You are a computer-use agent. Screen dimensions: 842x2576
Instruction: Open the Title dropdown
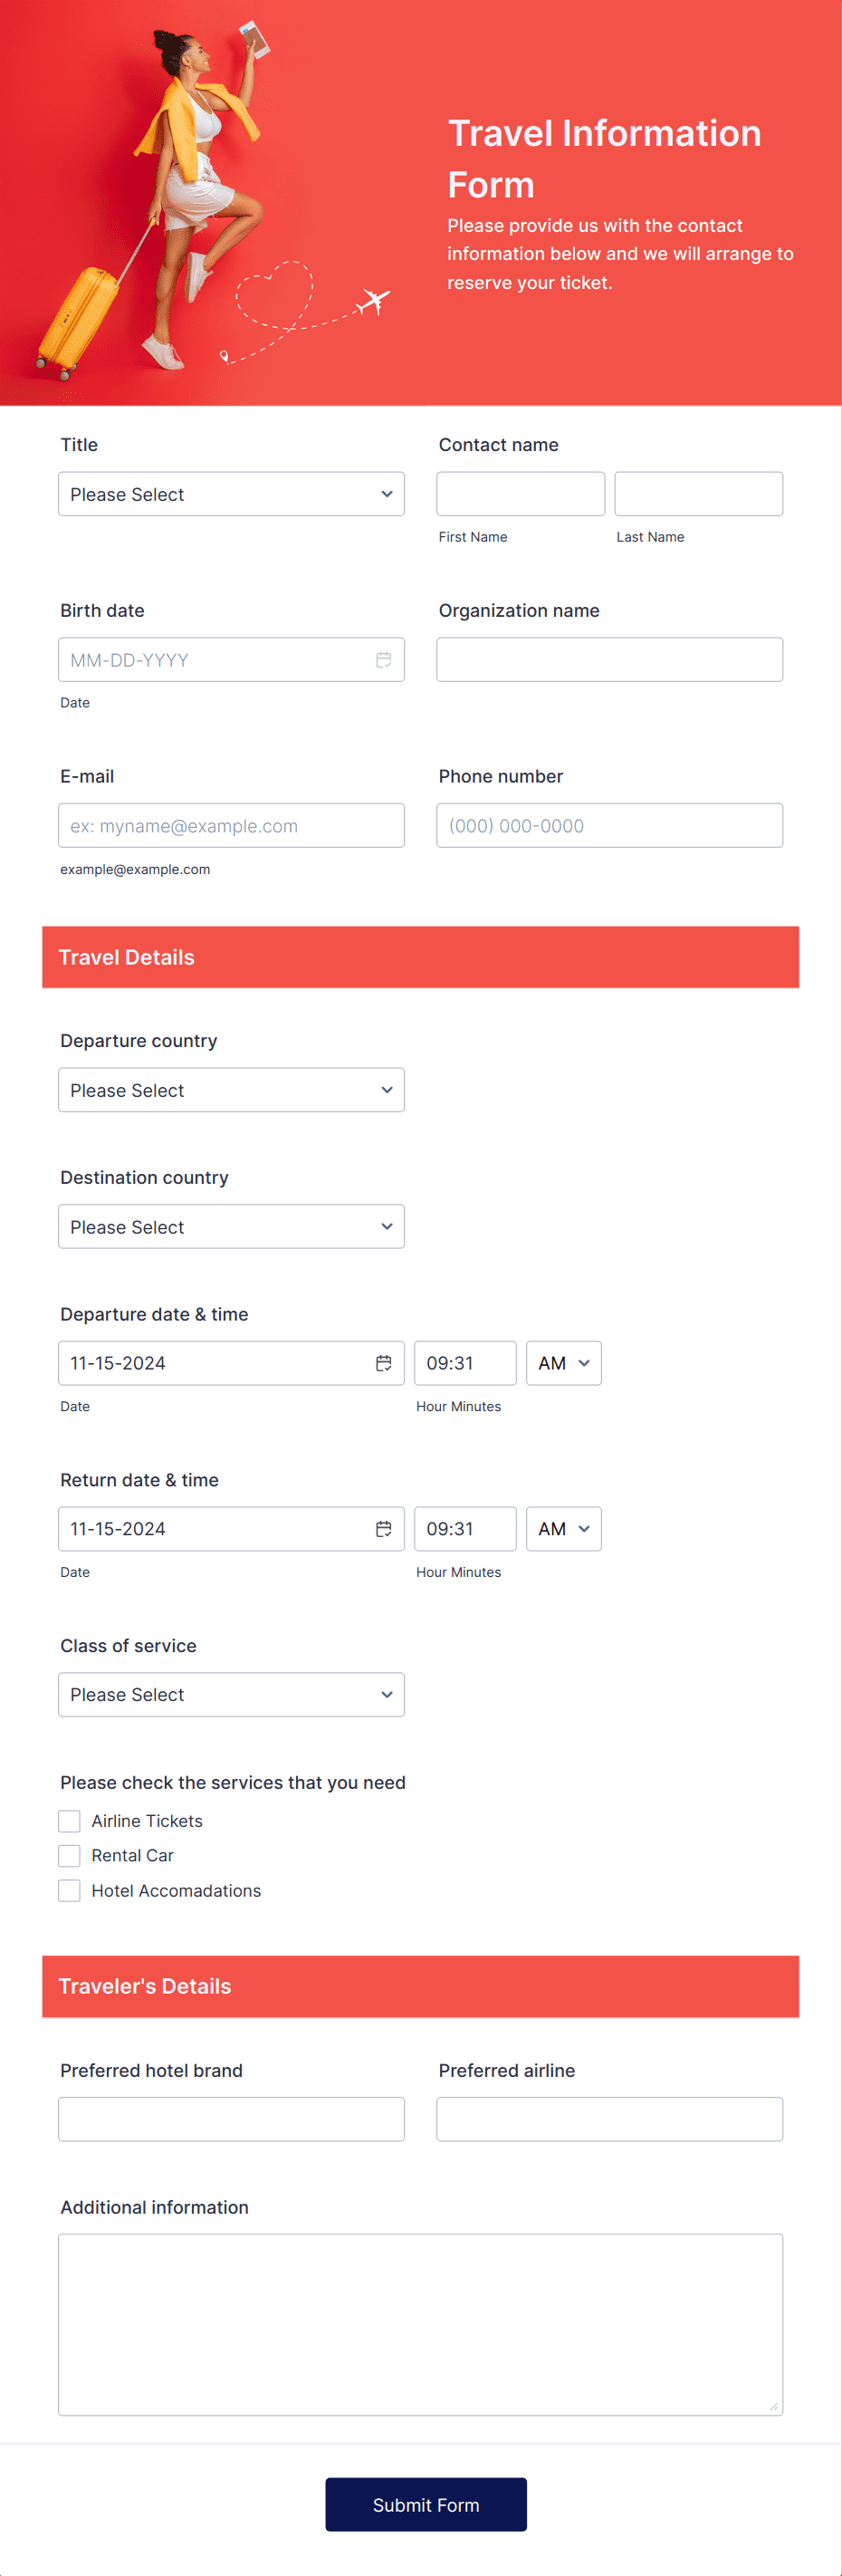click(231, 493)
